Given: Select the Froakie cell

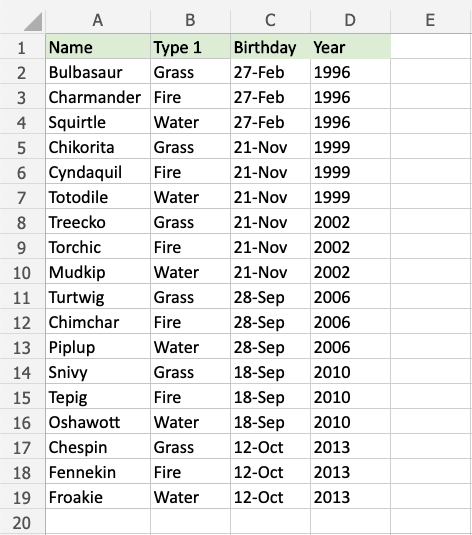Looking at the screenshot, I should 98,496.
